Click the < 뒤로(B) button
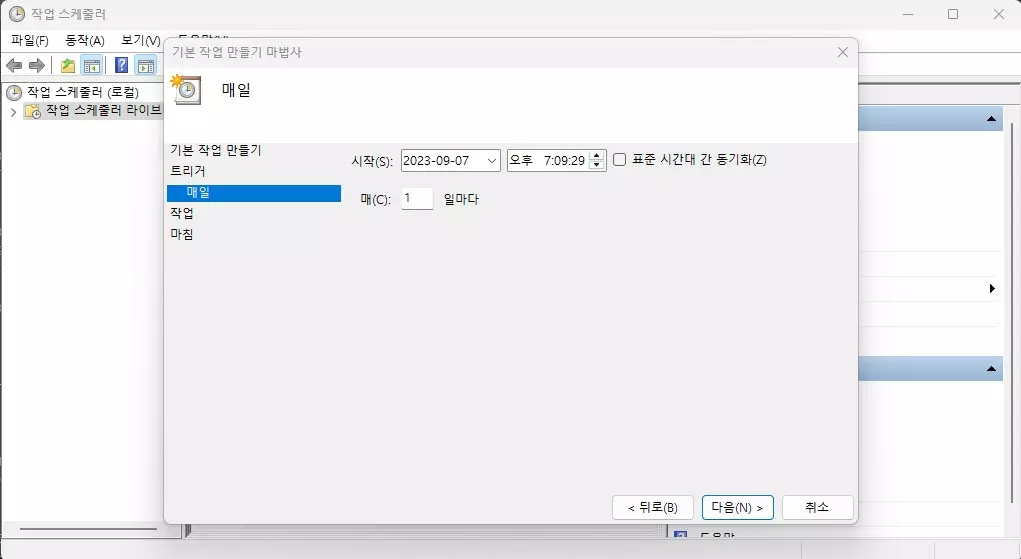This screenshot has height=559, width=1021. [x=652, y=508]
